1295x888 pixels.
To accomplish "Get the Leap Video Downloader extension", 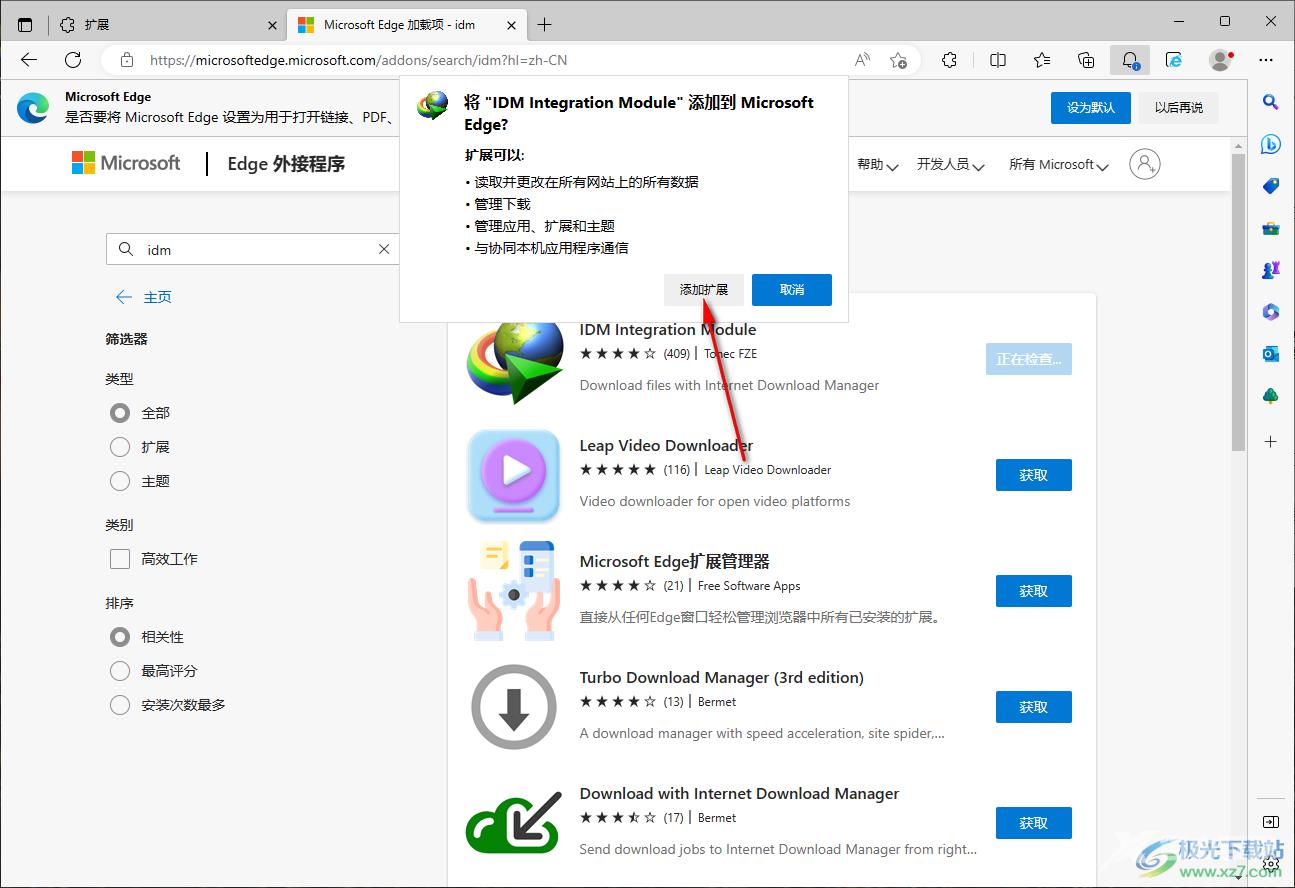I will 1034,475.
